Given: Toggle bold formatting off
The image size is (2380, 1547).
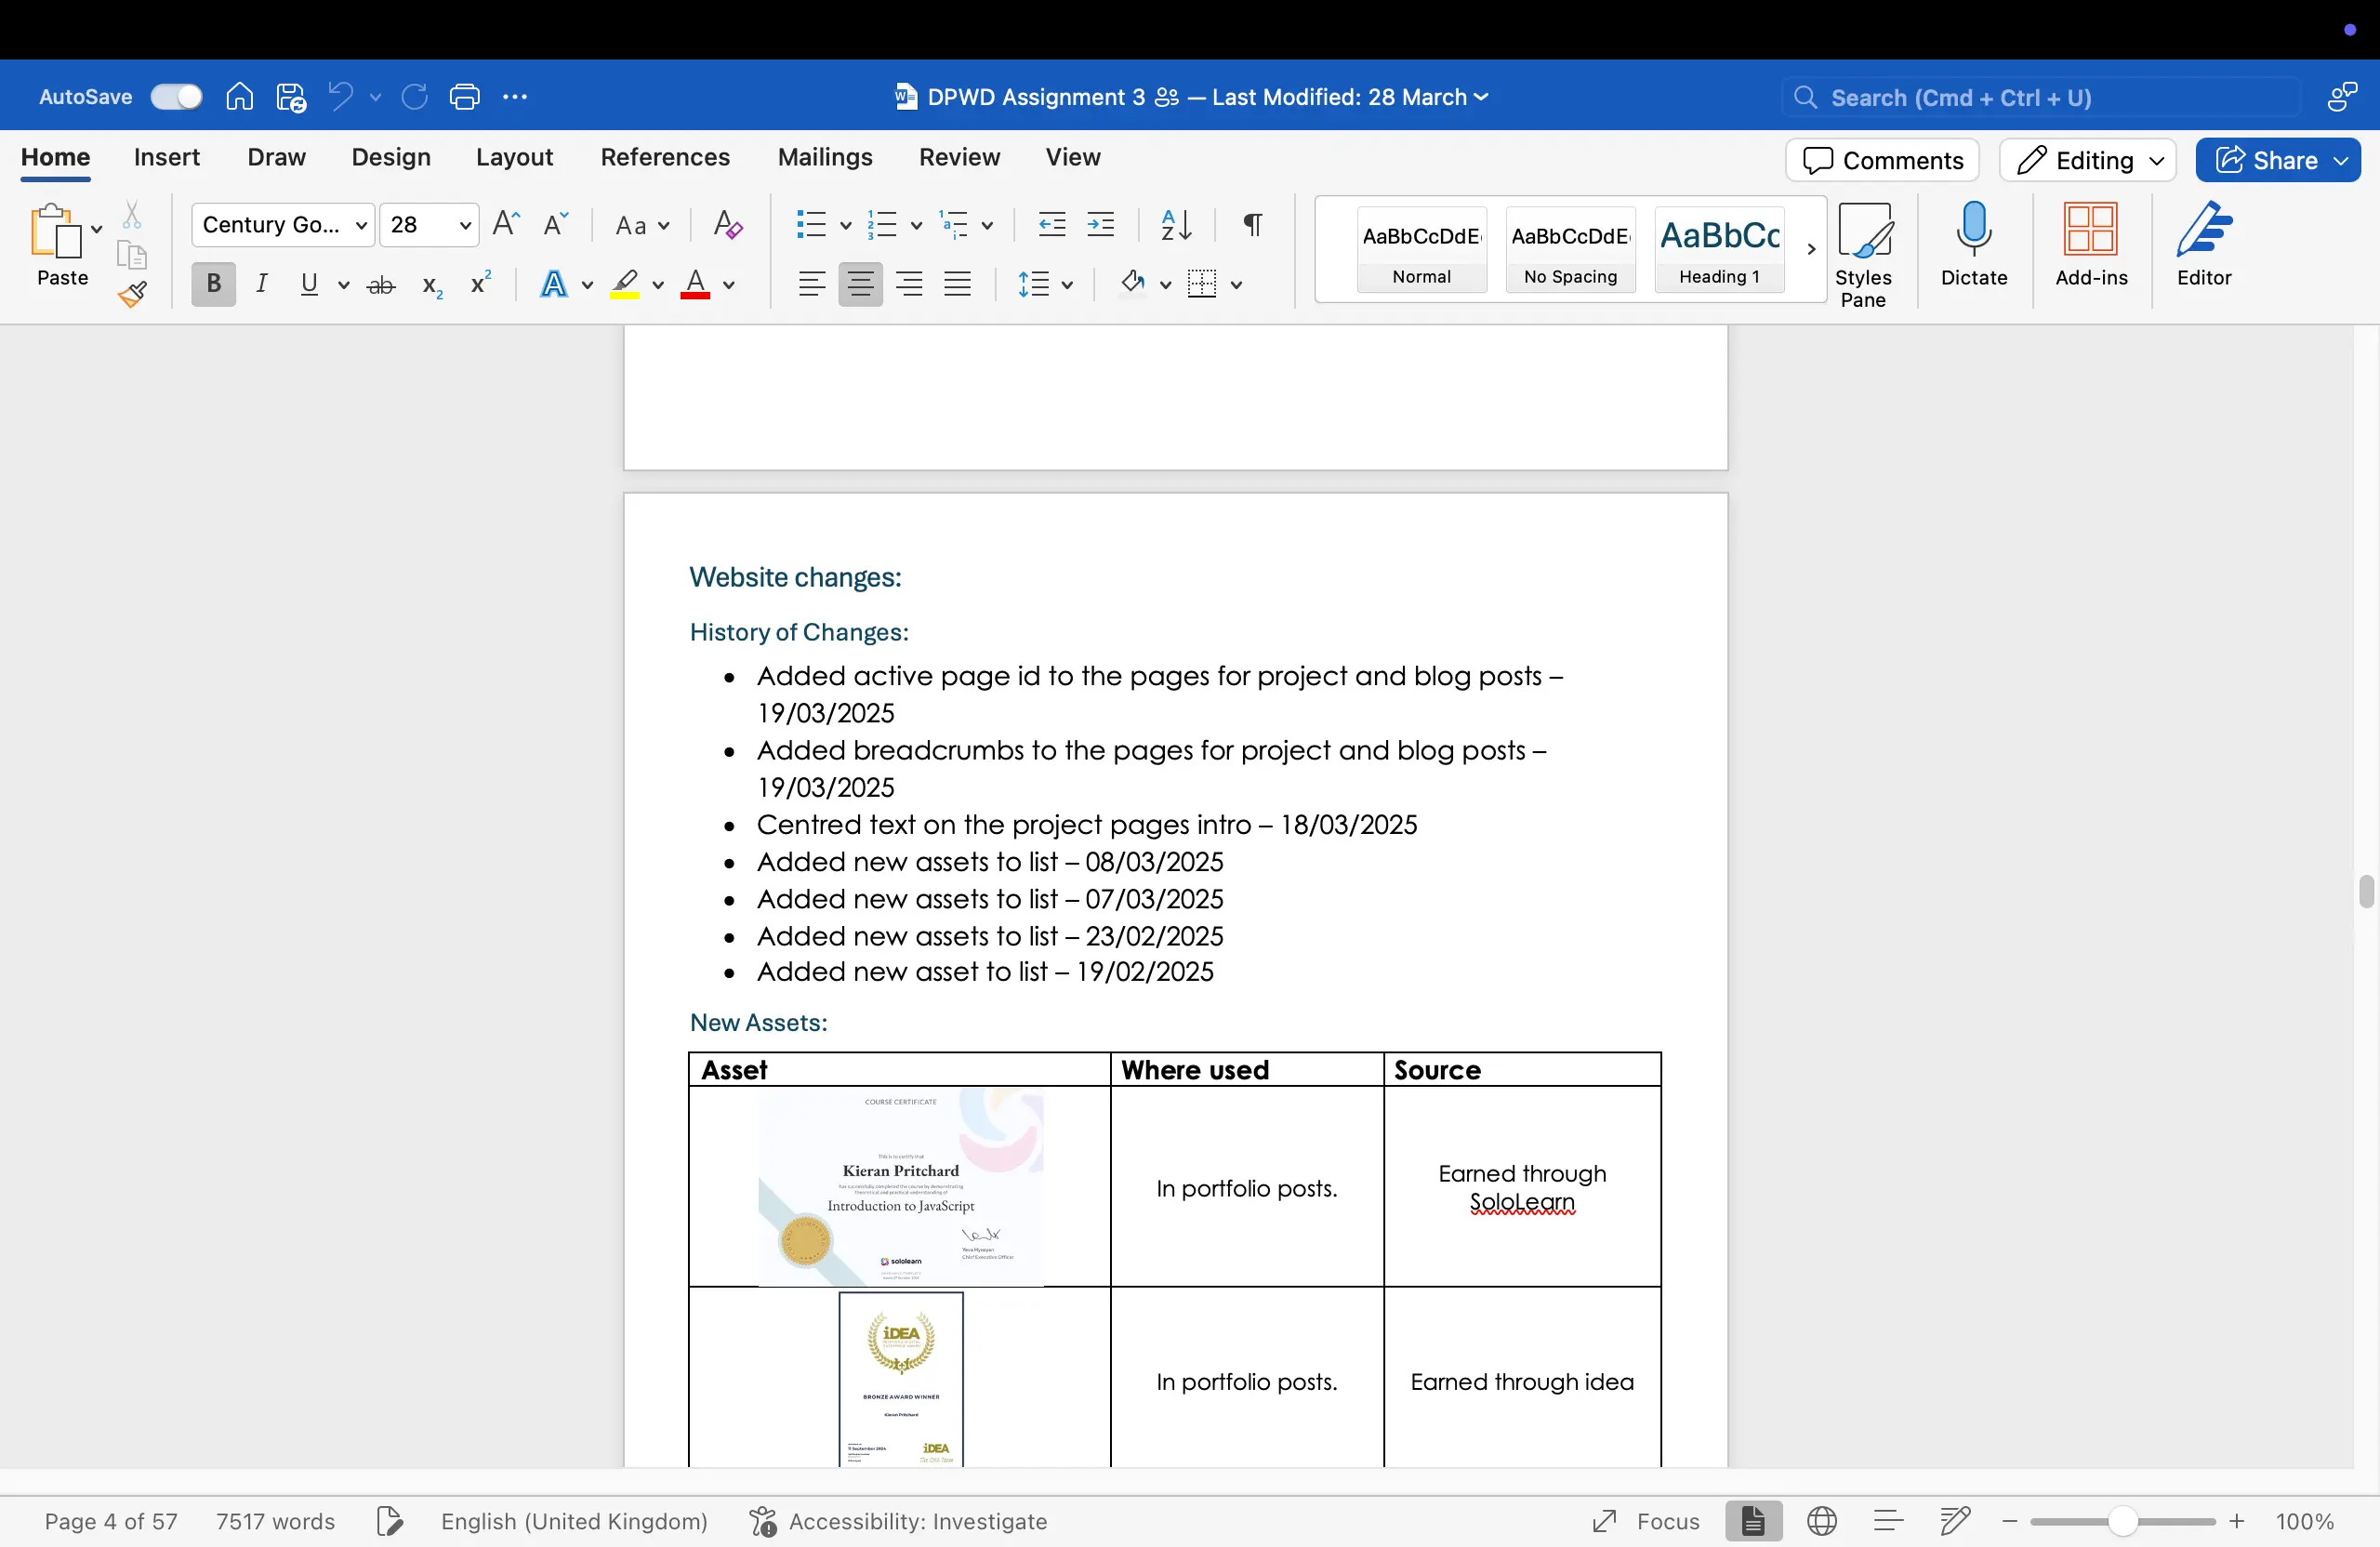Looking at the screenshot, I should 212,284.
